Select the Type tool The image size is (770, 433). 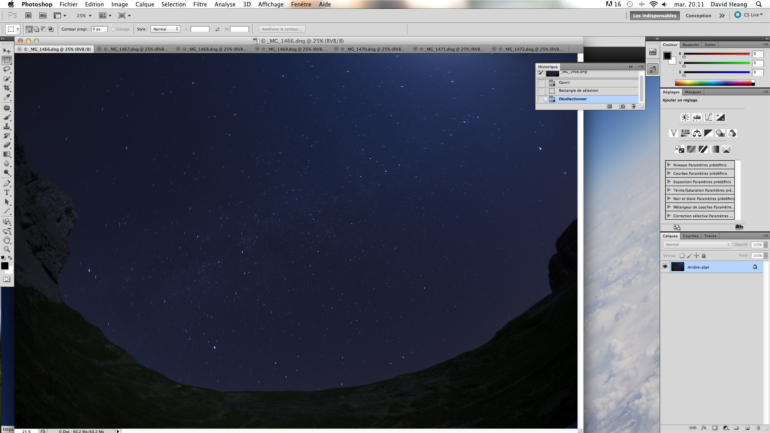7,192
